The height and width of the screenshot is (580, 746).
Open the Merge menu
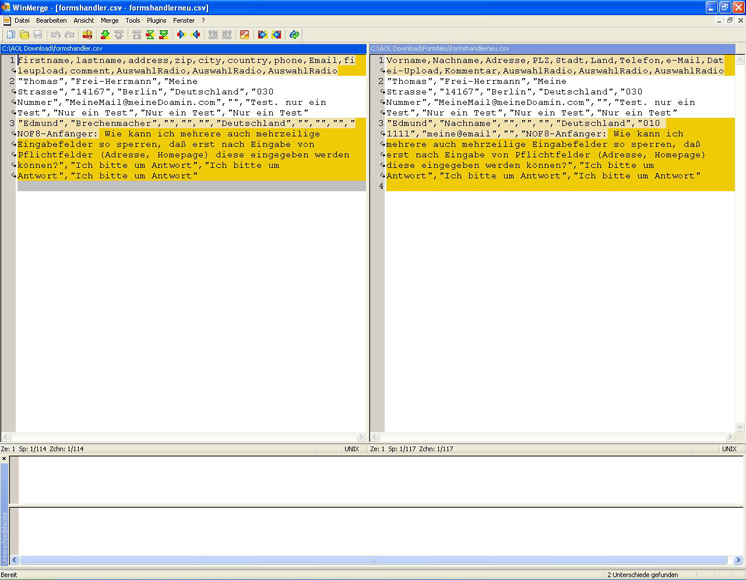point(109,20)
